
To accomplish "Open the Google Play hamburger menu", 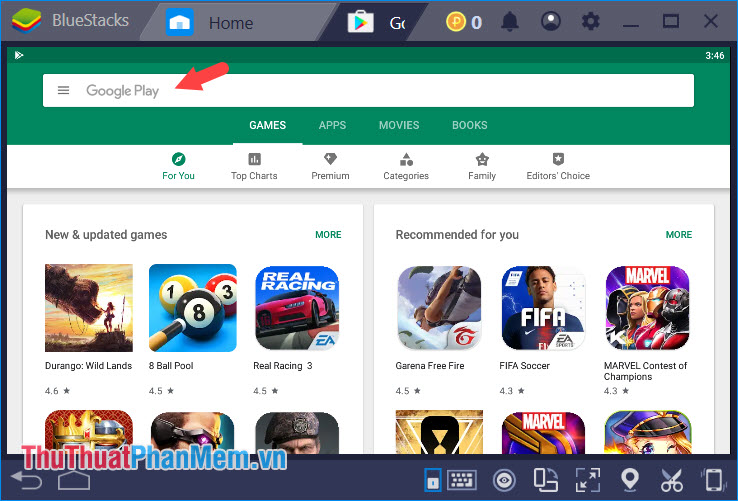I will click(64, 90).
